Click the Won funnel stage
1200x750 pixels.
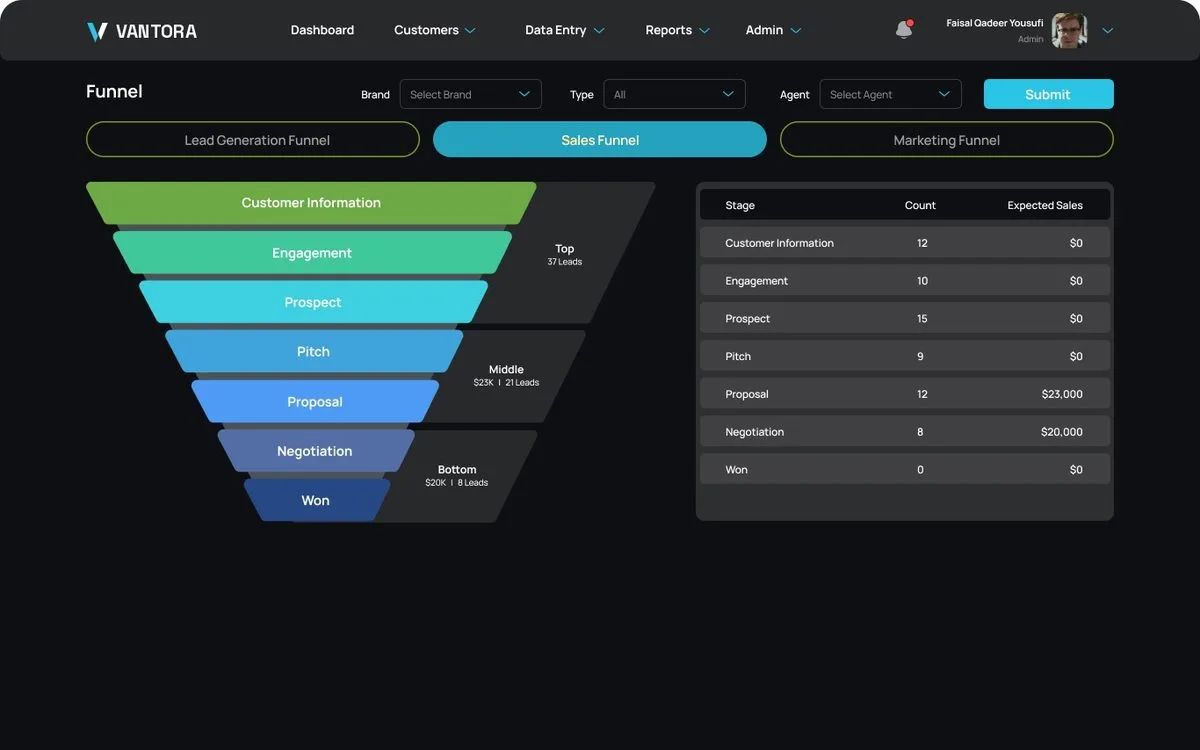[316, 501]
